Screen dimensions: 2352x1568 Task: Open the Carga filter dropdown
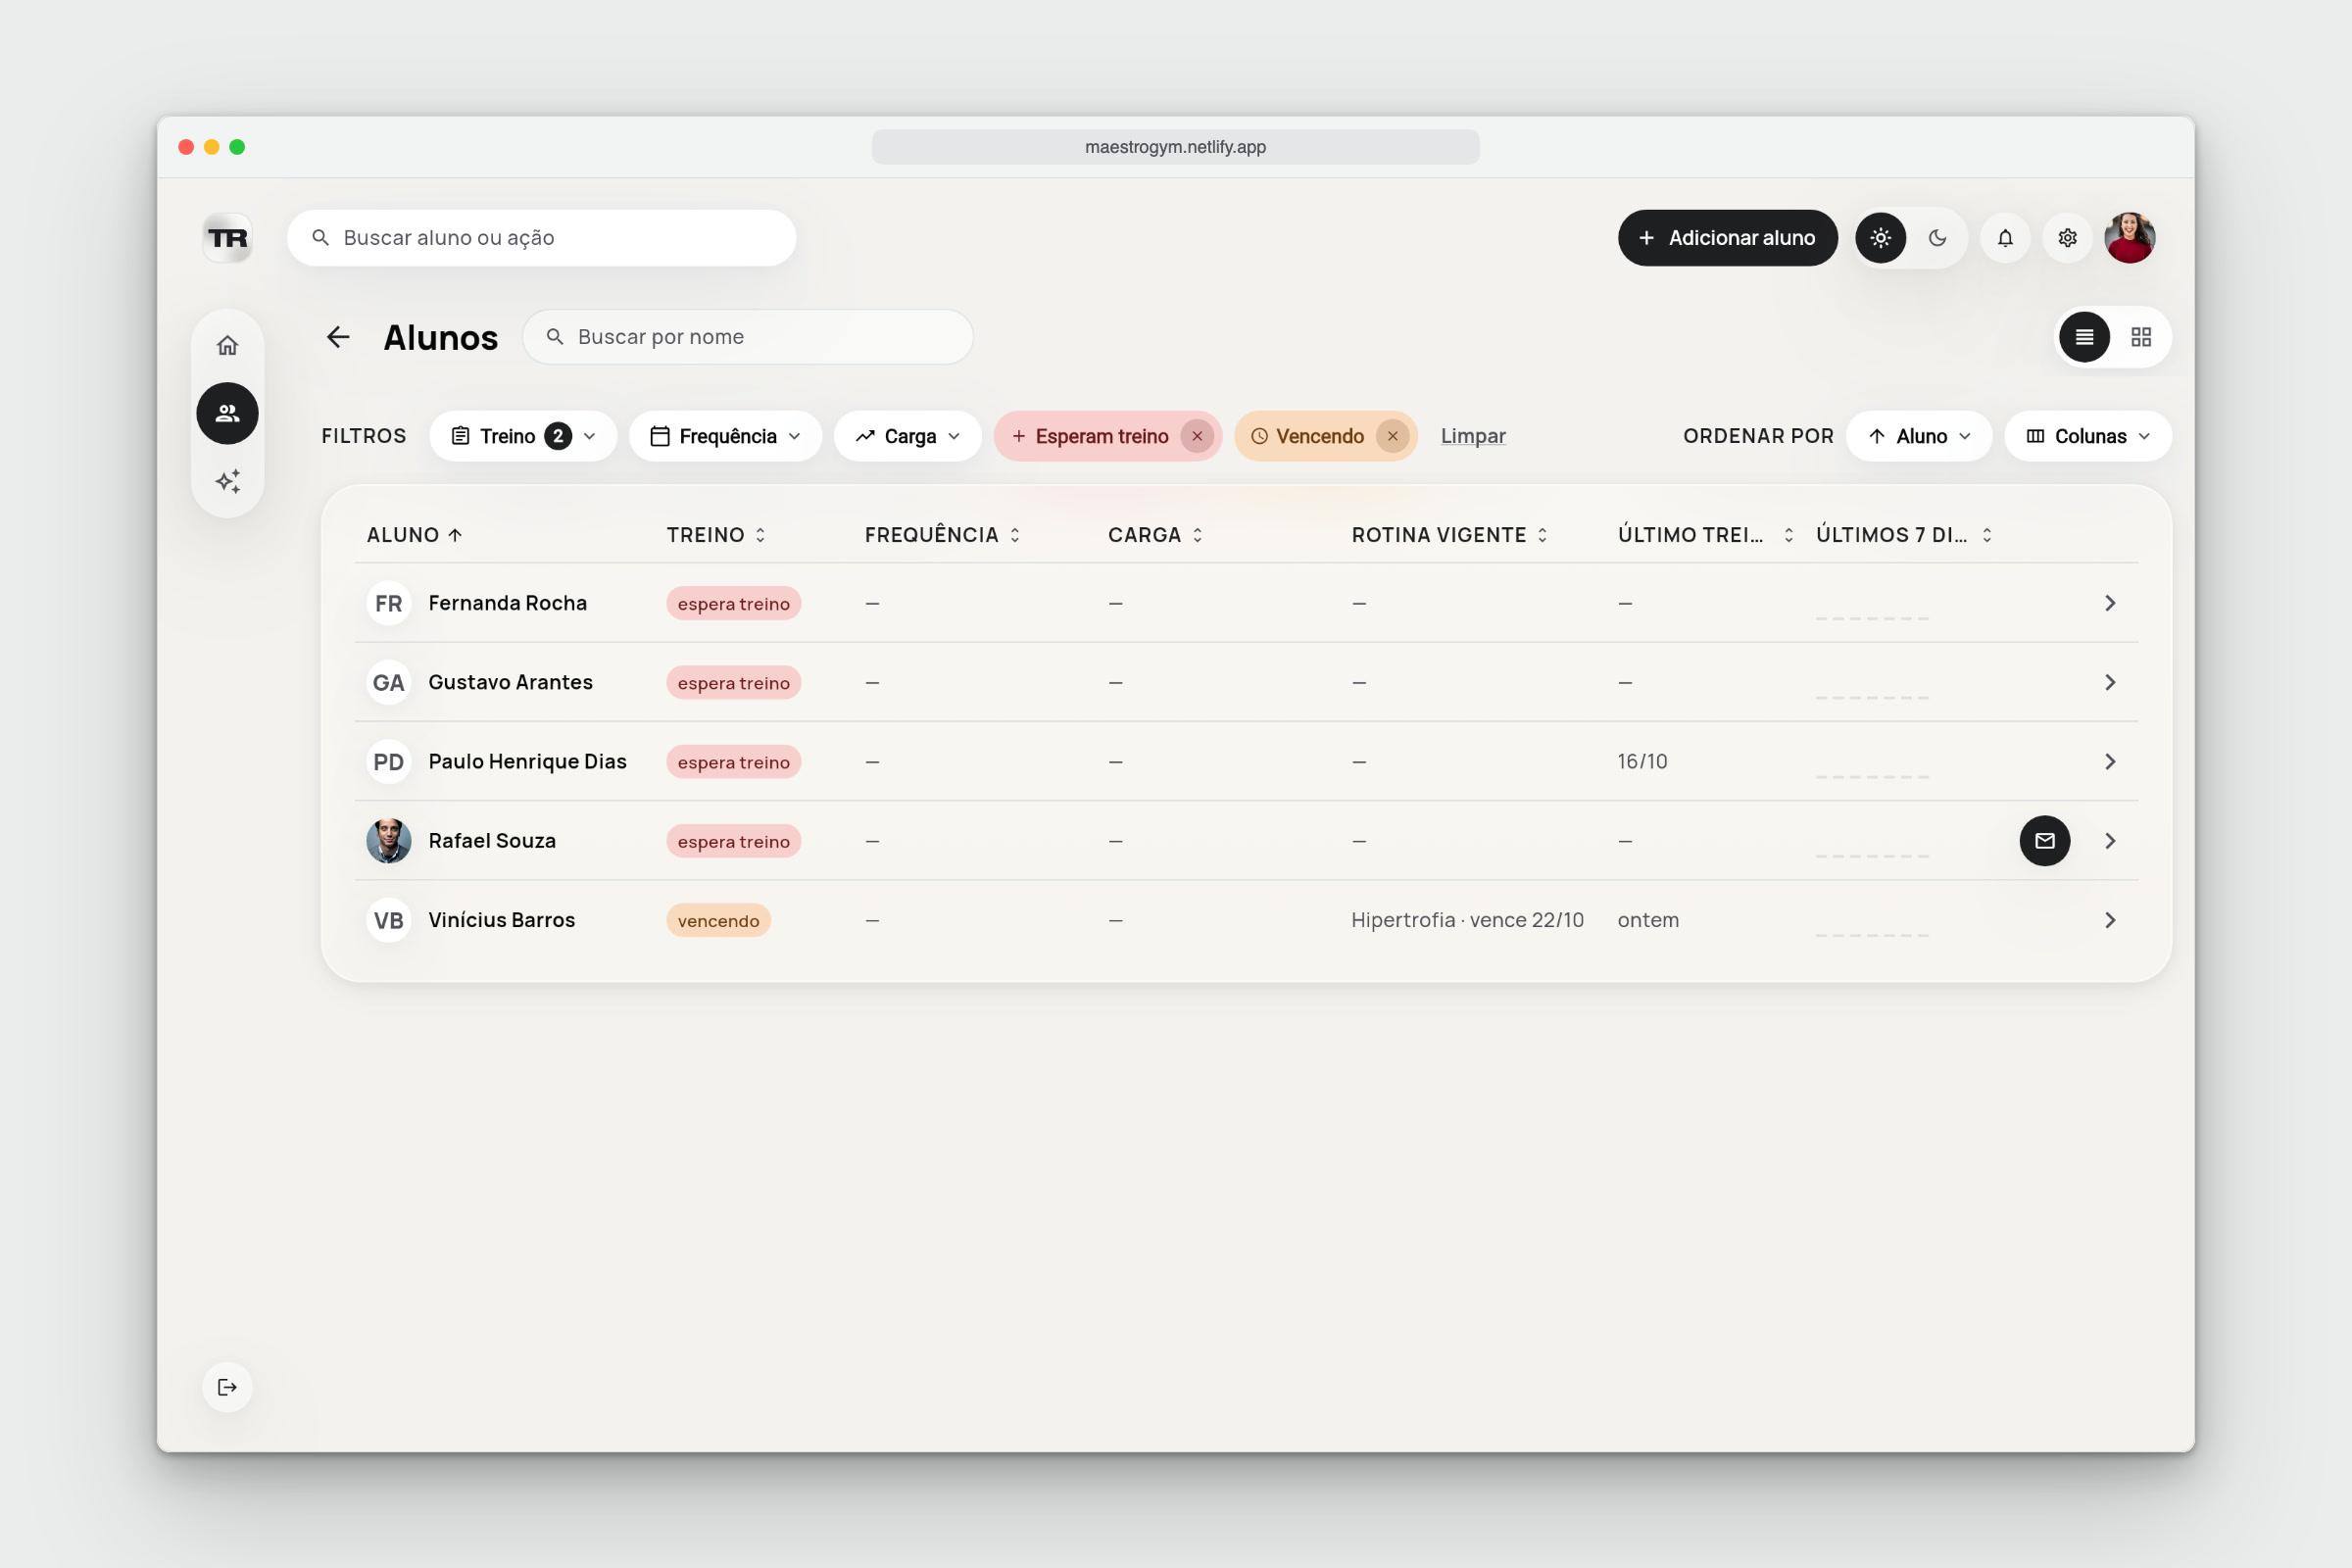(x=908, y=436)
